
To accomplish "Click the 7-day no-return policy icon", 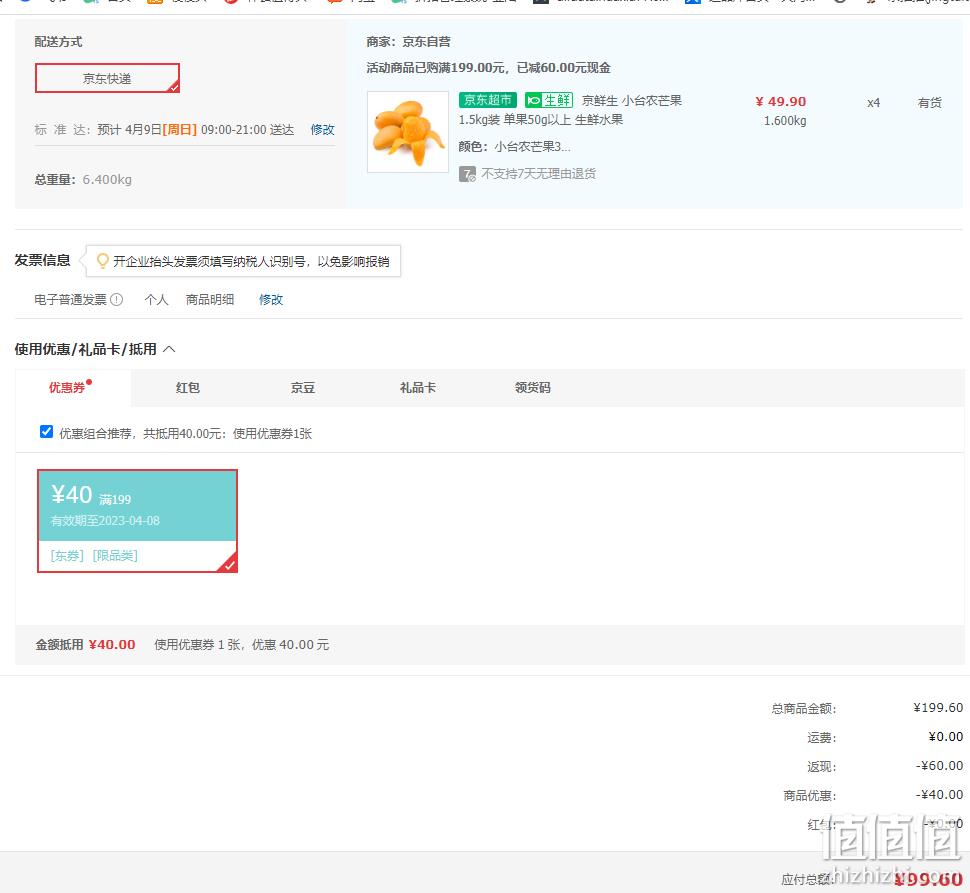I will click(x=467, y=174).
